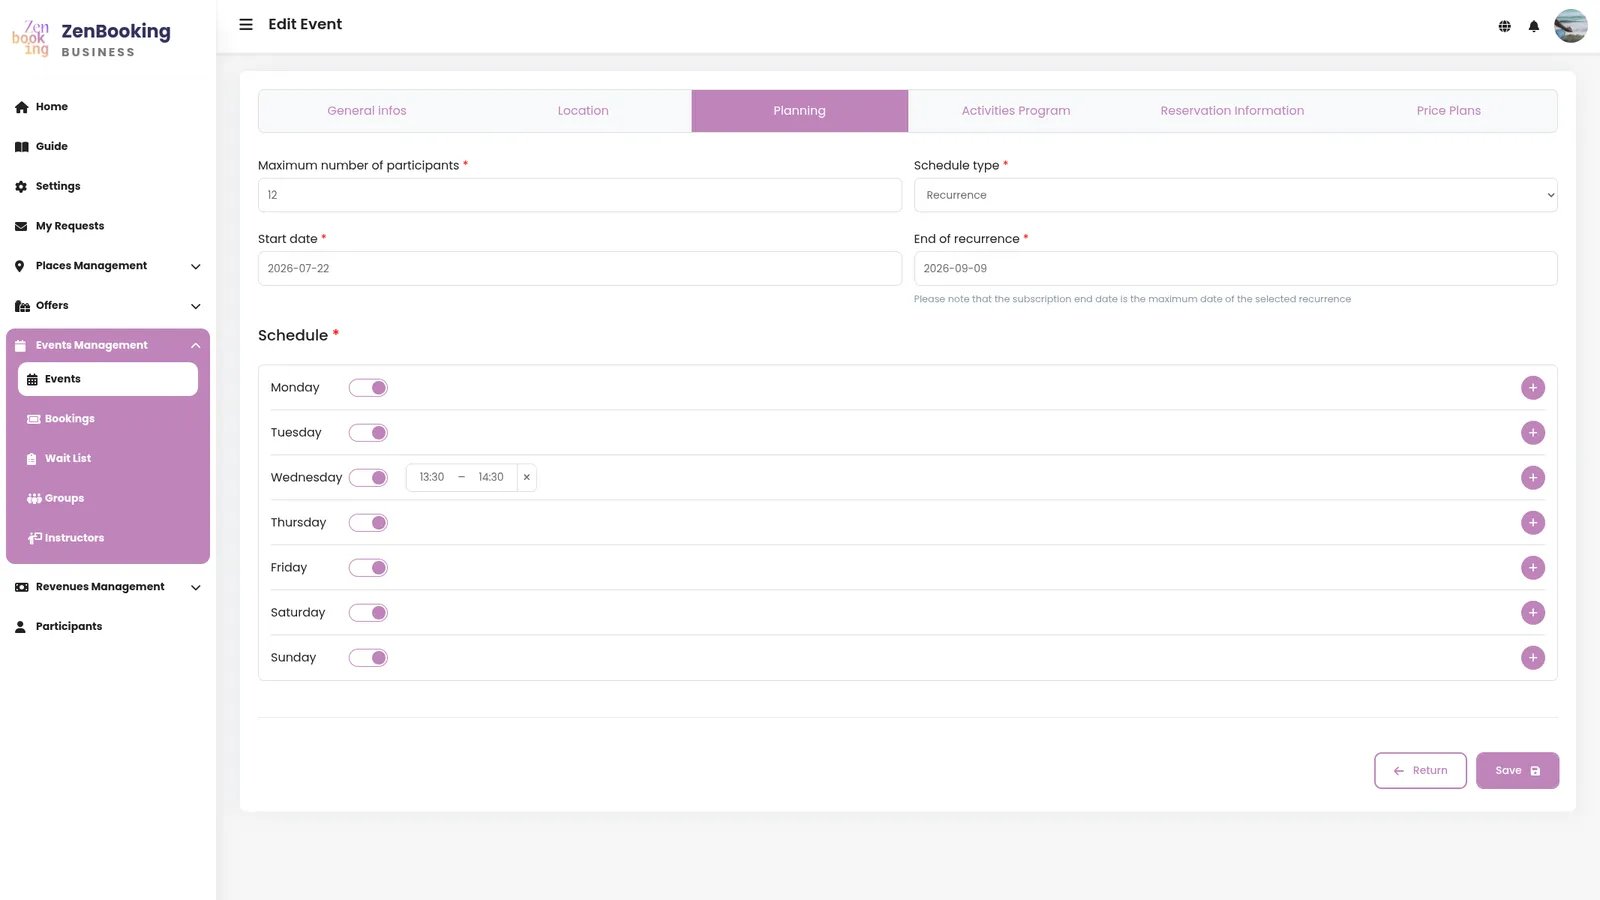Image resolution: width=1600 pixels, height=900 pixels.
Task: Switch to General Infos tab
Action: coord(367,111)
